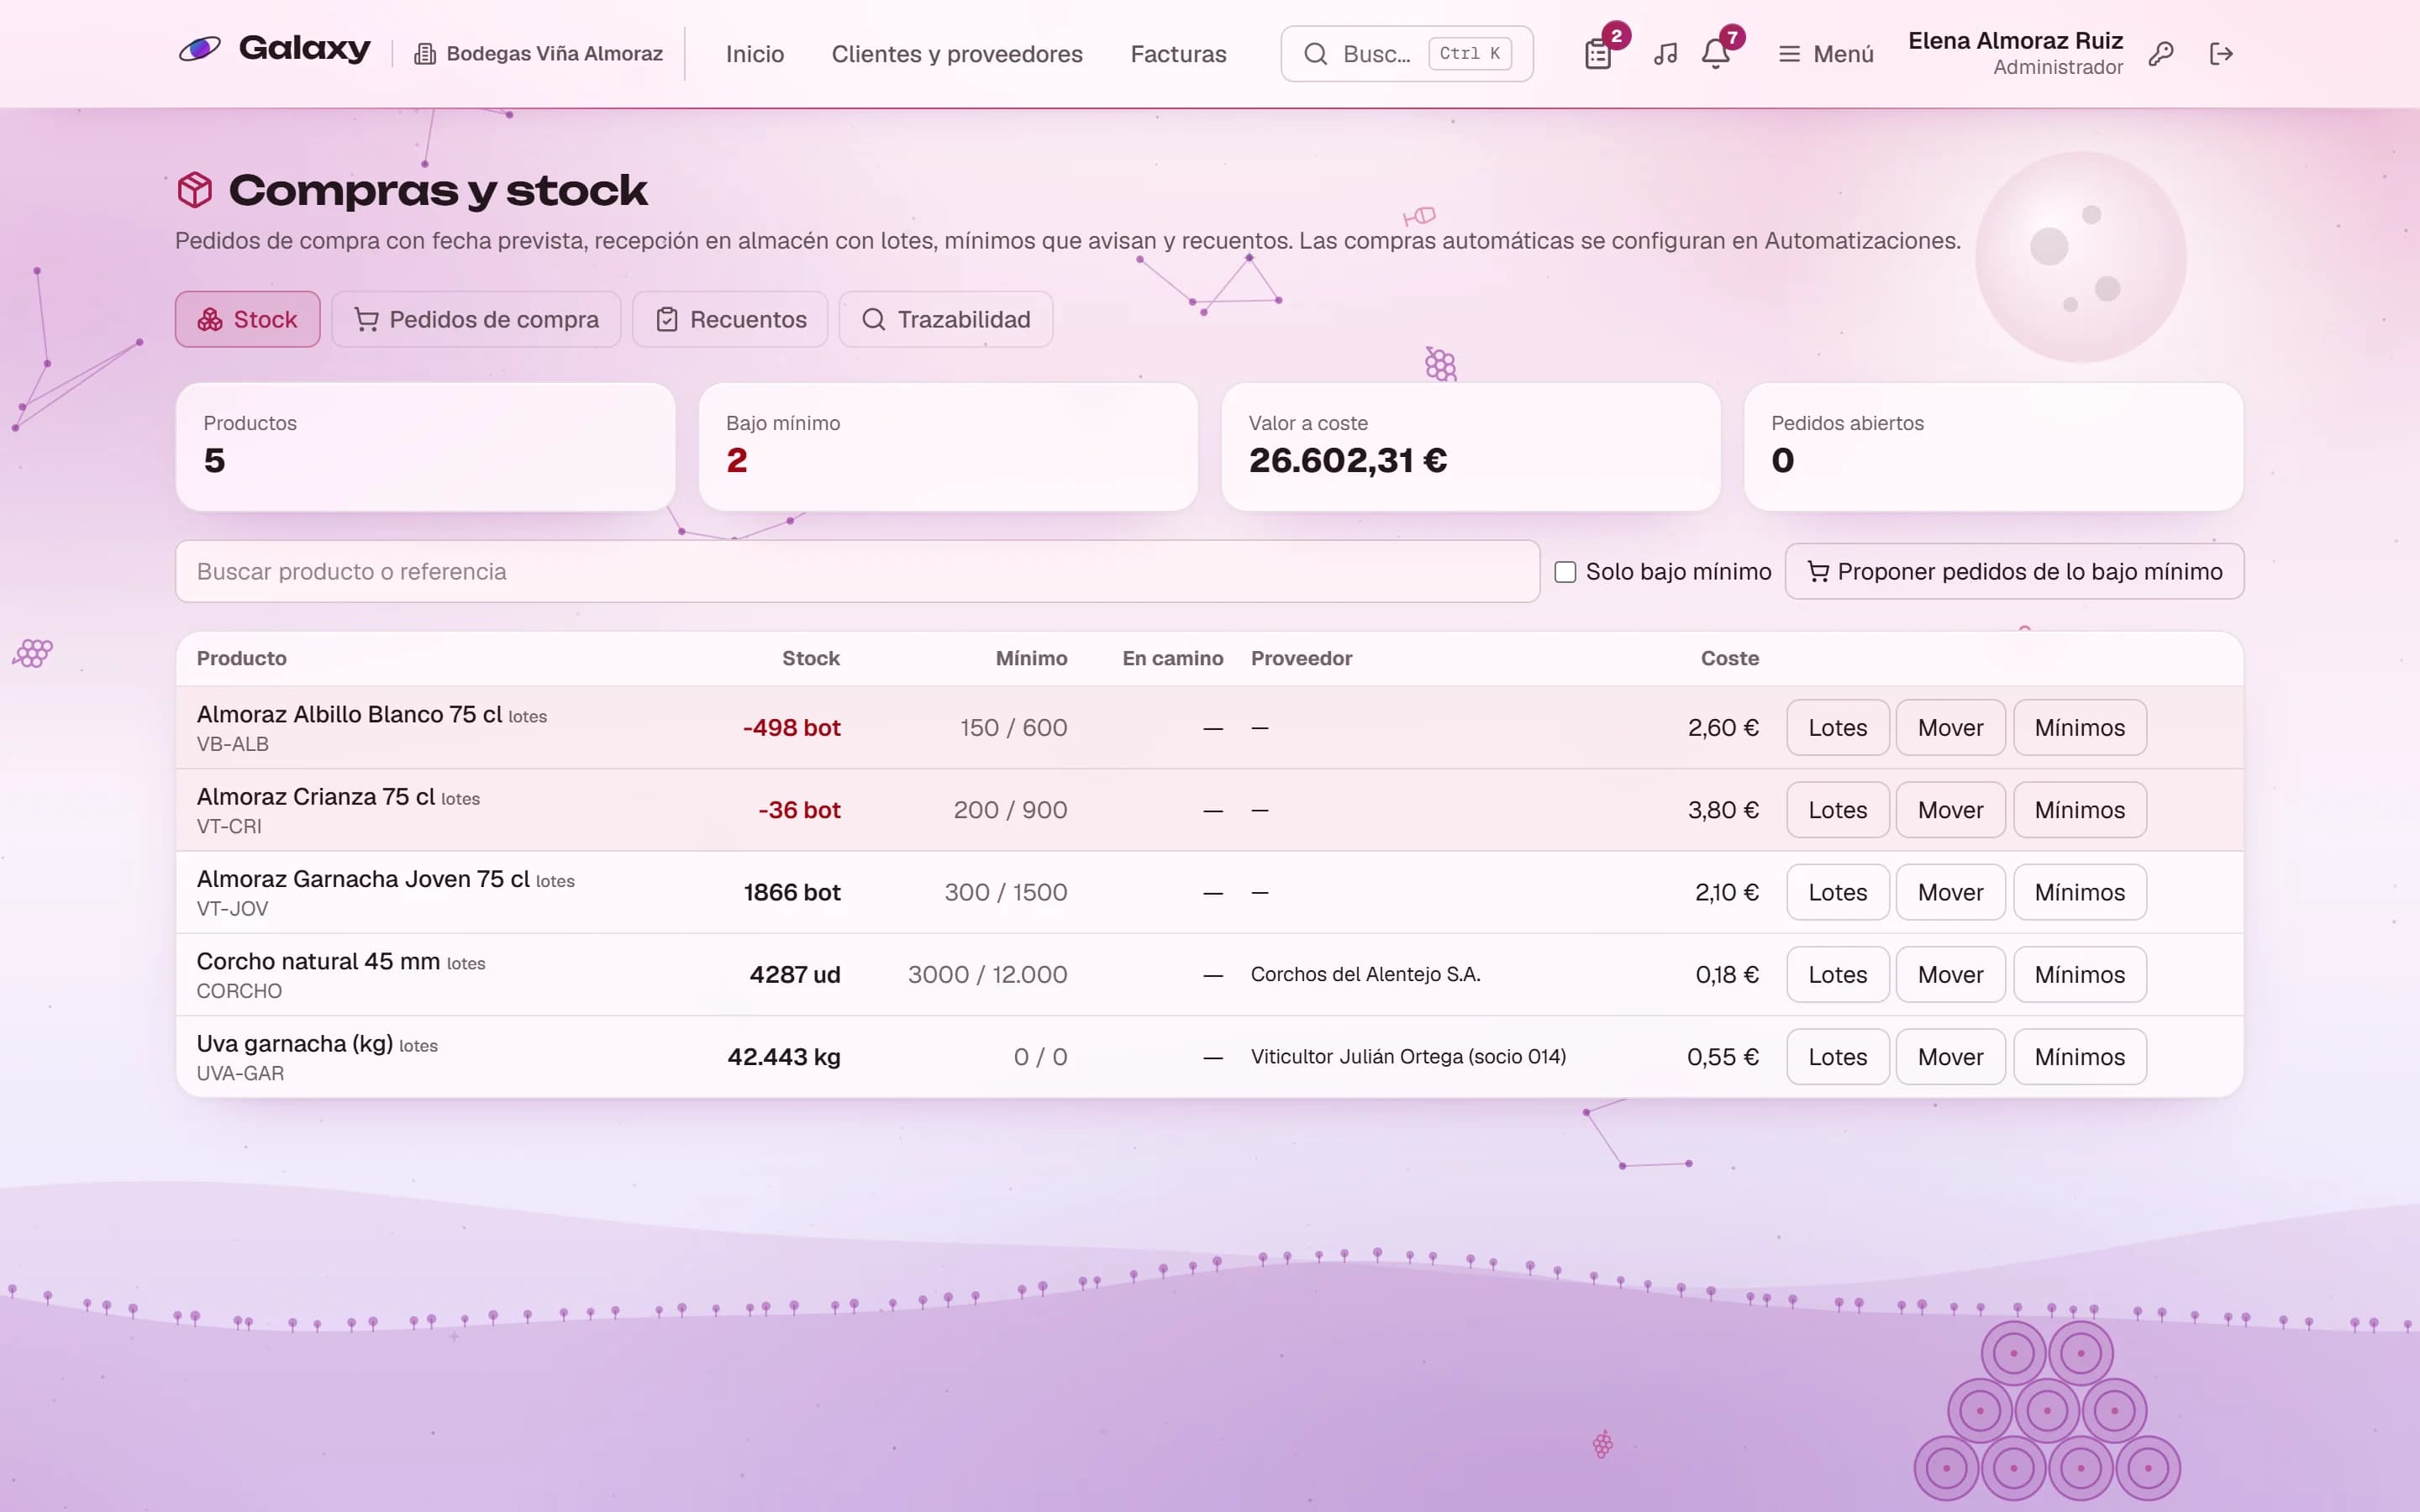Click the VT-CRI reference code
Viewport: 2420px width, 1512px height.
point(229,826)
